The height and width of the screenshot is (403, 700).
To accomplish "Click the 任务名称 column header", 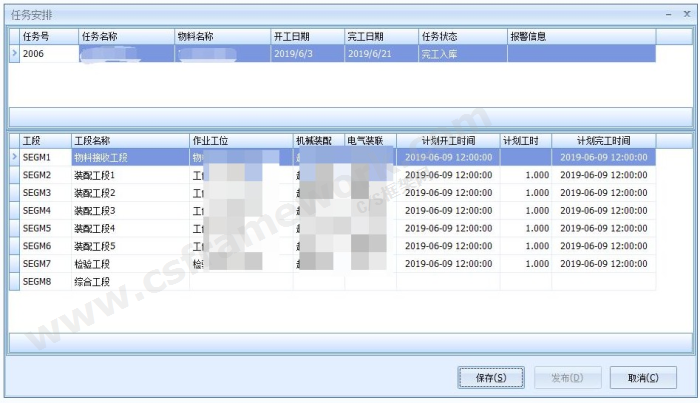I will 124,37.
